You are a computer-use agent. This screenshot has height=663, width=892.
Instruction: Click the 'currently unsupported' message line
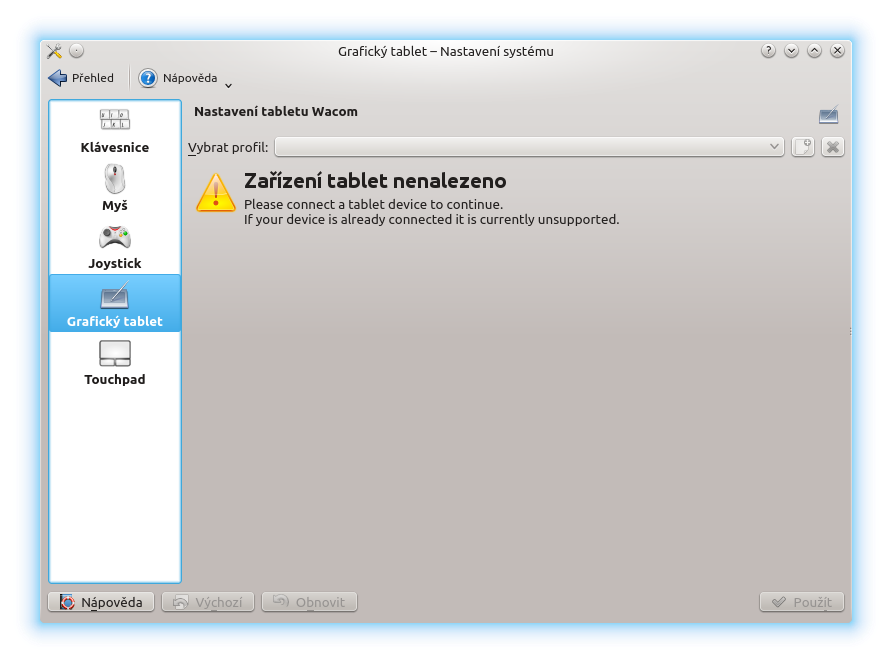pos(431,220)
